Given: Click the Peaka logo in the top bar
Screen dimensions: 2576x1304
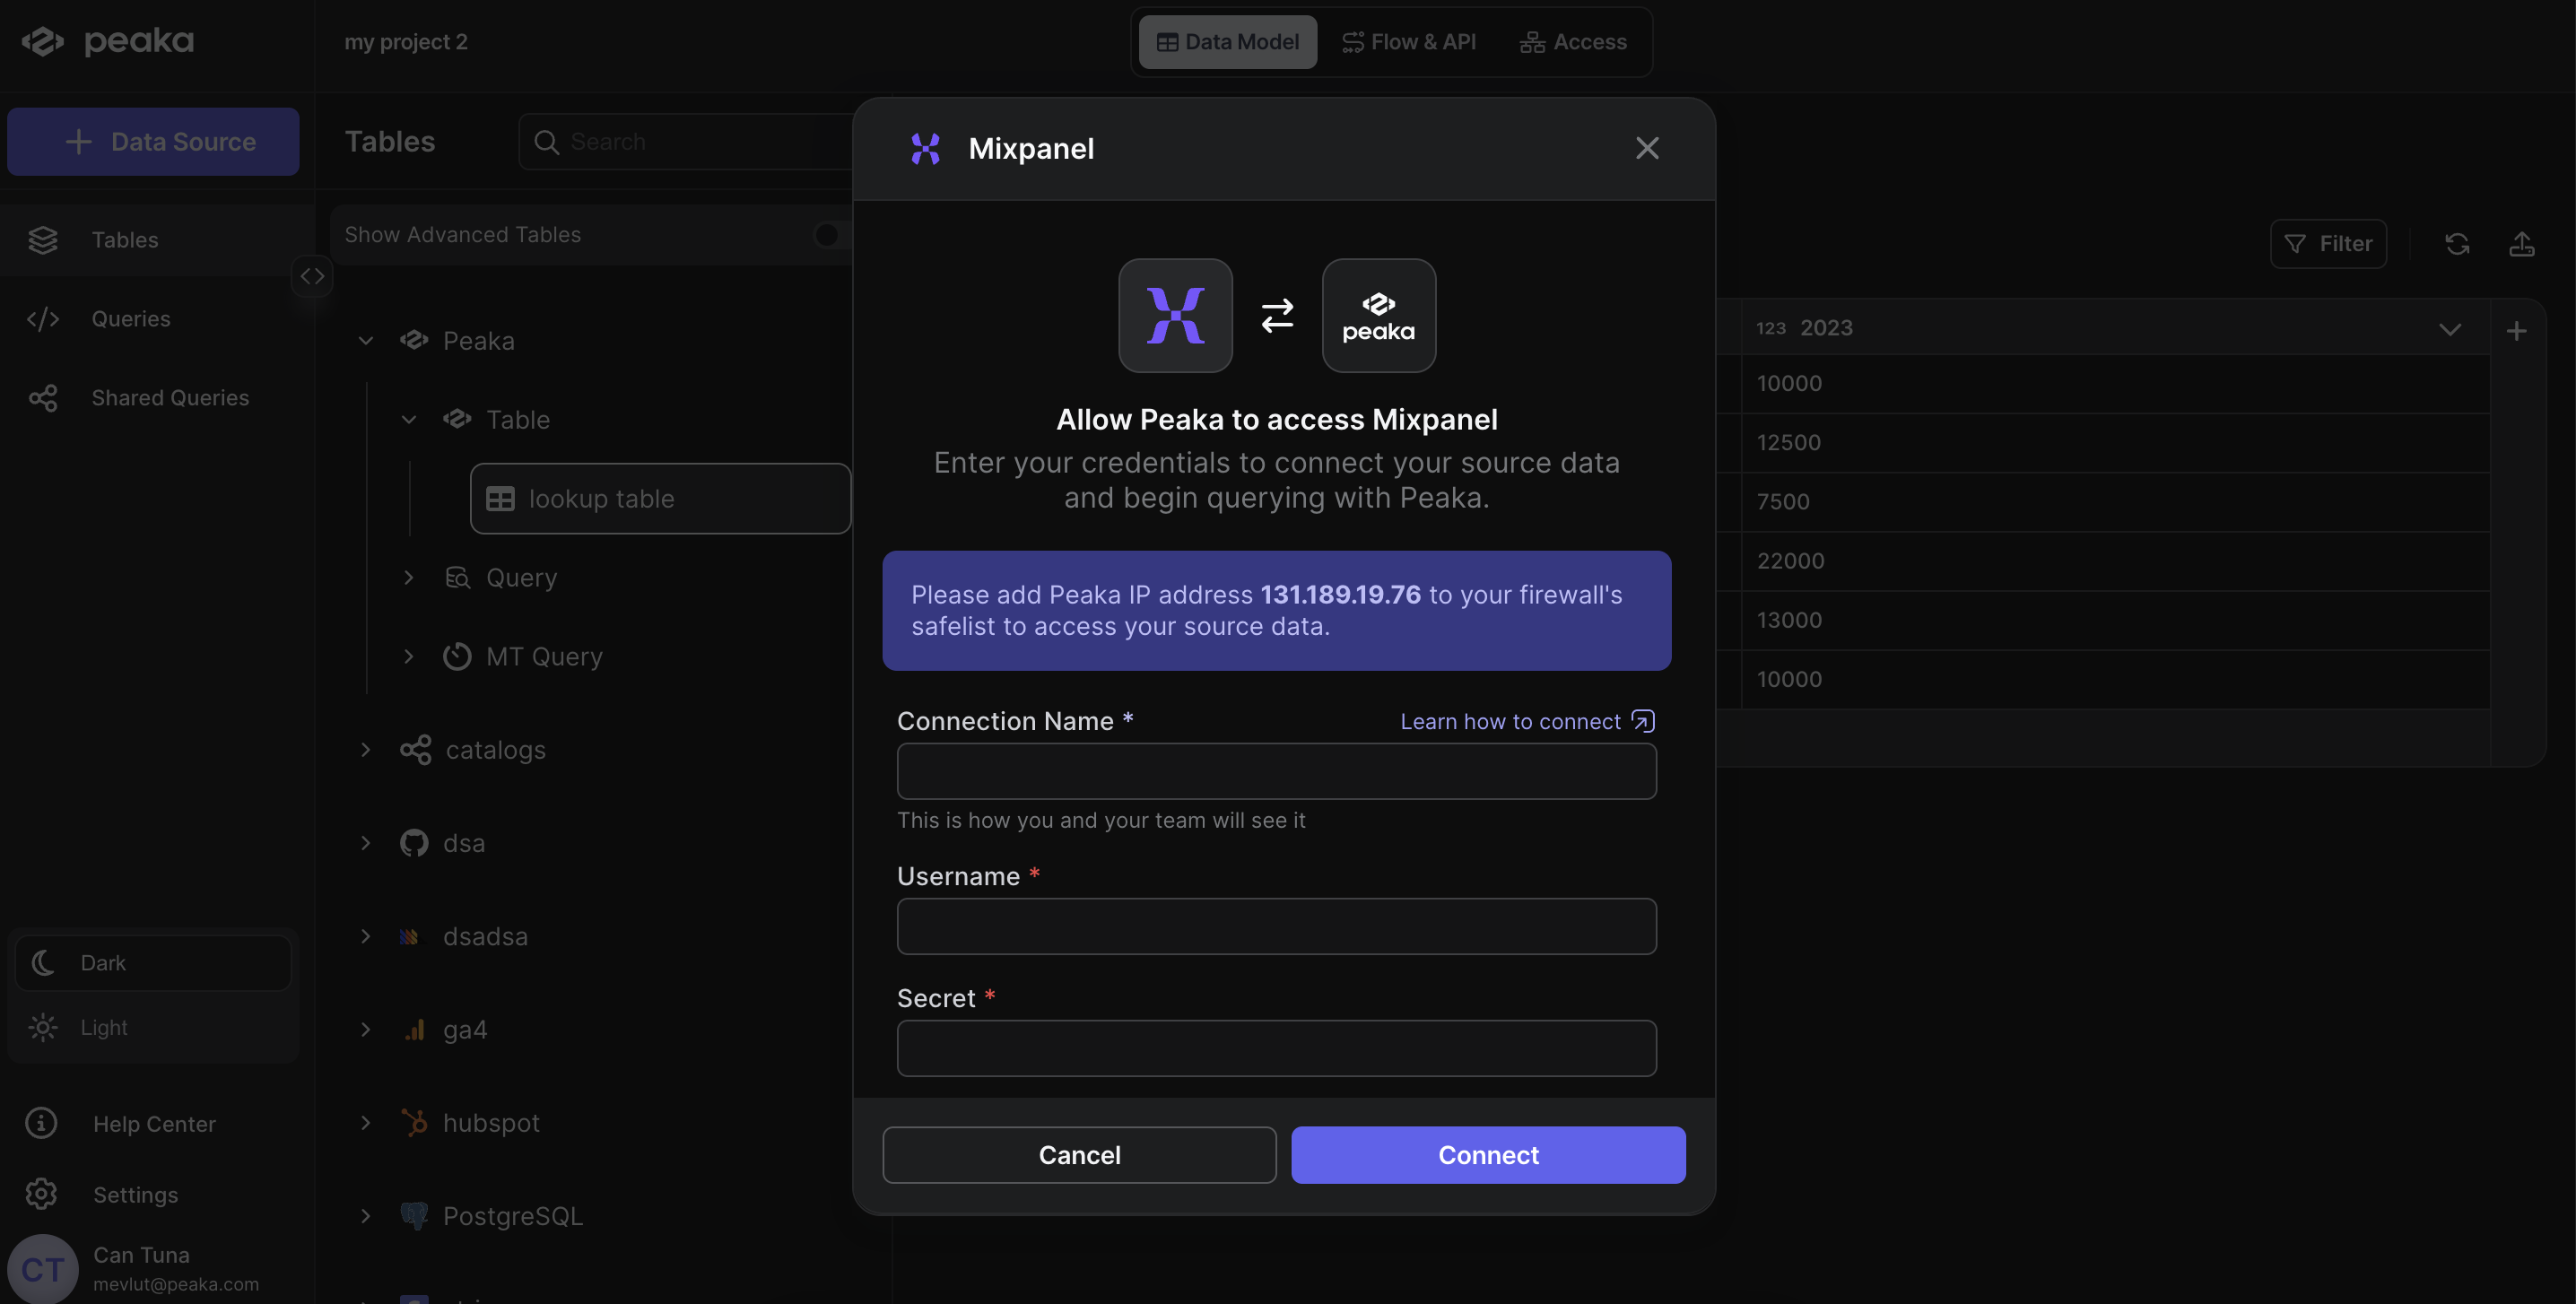Looking at the screenshot, I should point(108,41).
